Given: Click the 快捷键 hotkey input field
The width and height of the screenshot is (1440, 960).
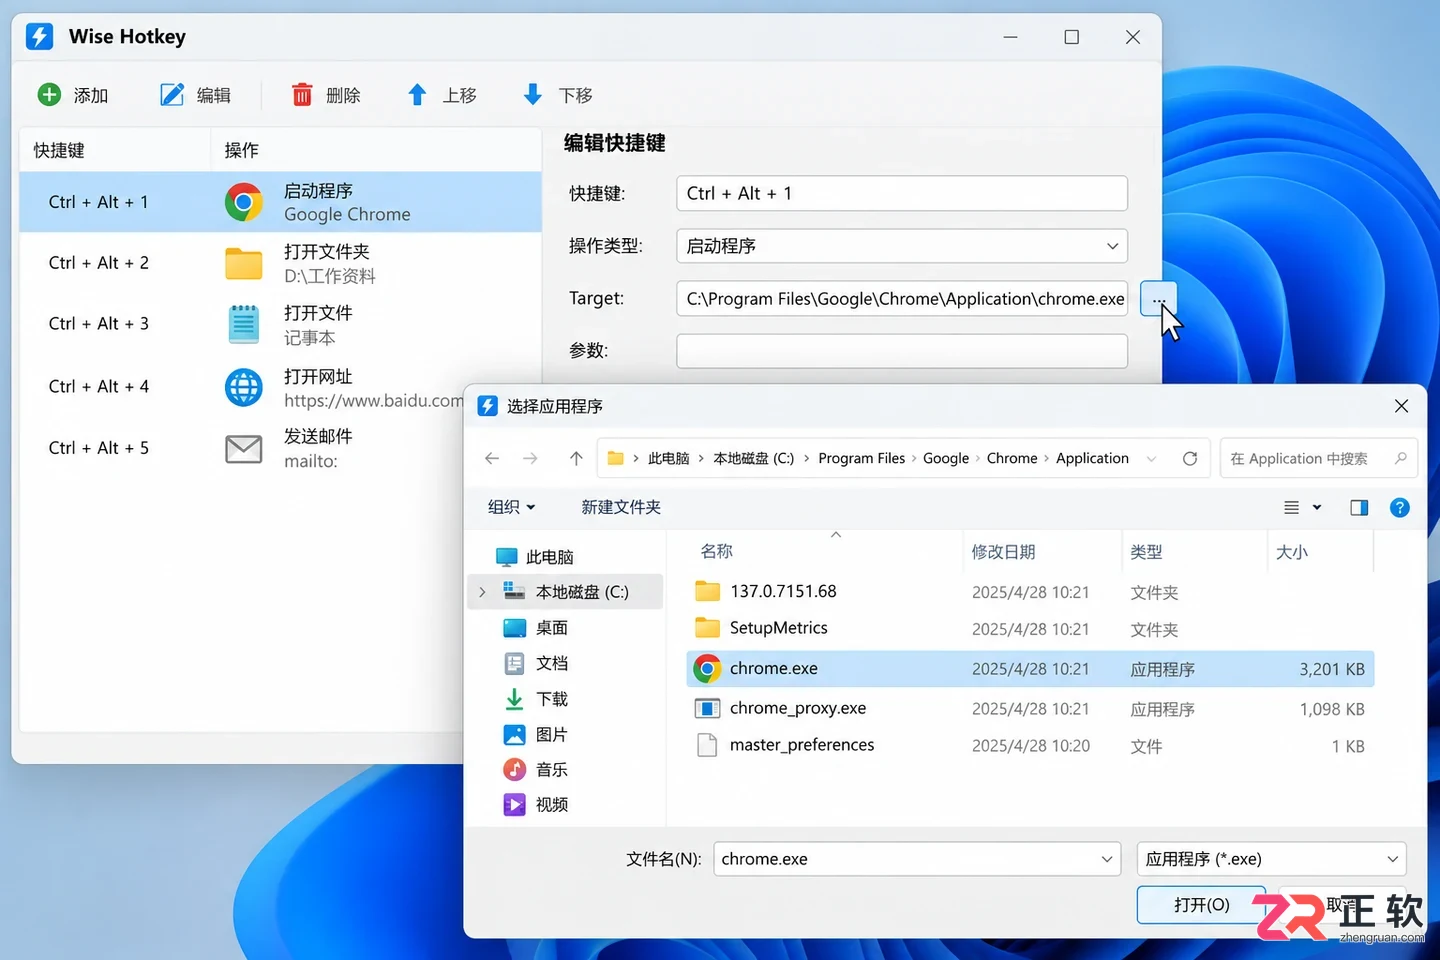Looking at the screenshot, I should pos(902,193).
